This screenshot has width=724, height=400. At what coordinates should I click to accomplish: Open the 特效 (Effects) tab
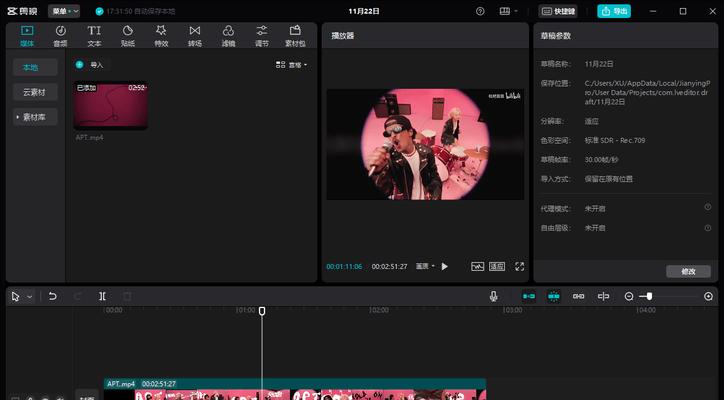[x=161, y=36]
